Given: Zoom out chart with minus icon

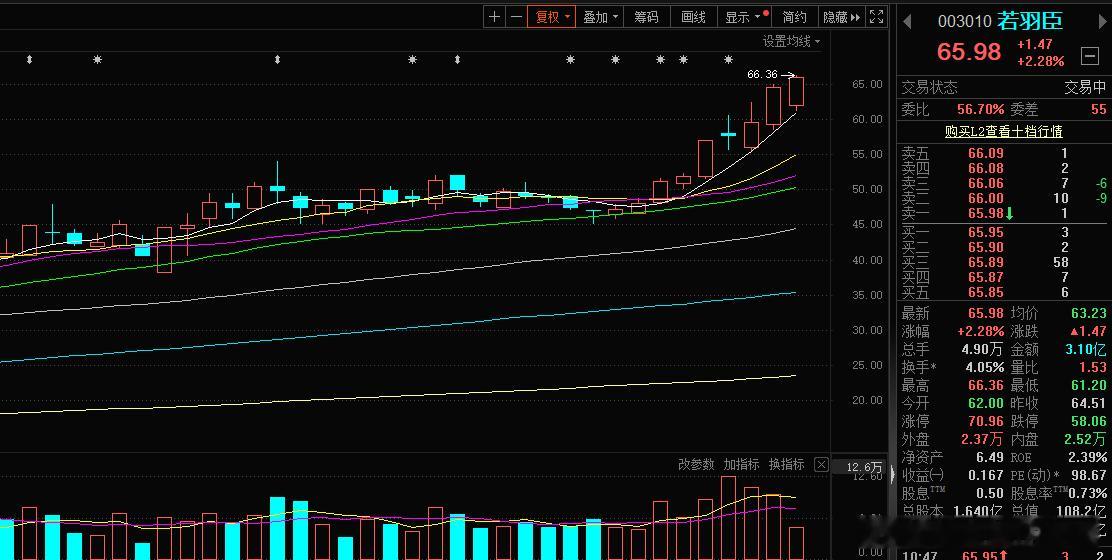Looking at the screenshot, I should coord(516,17).
